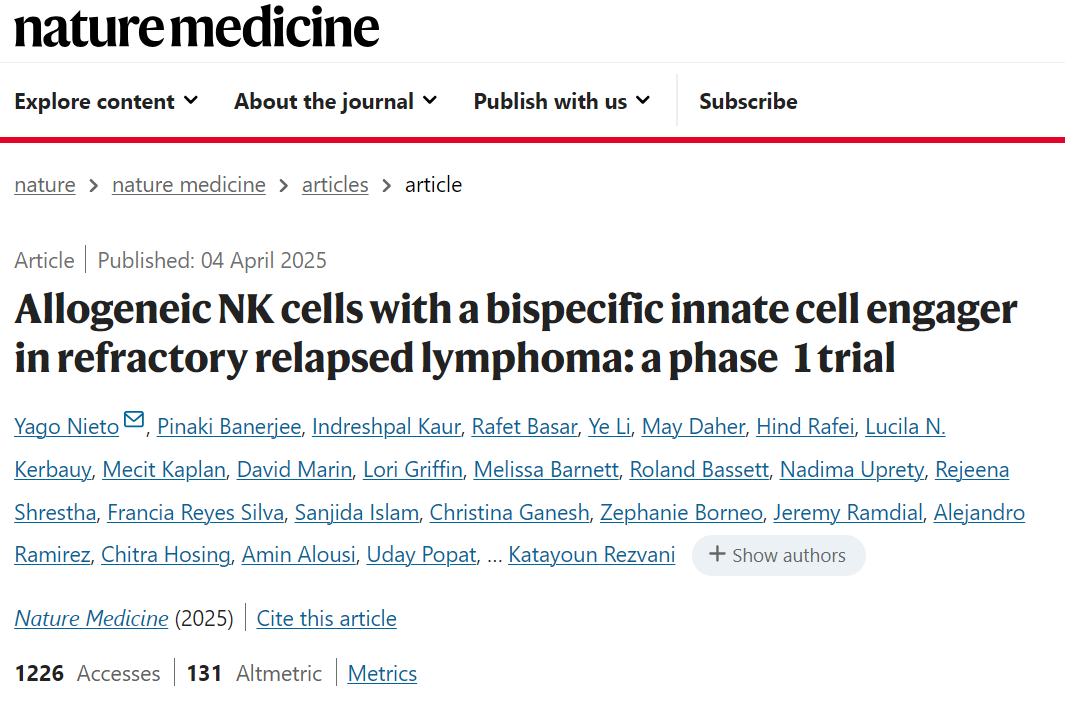Click the nature medicine logo
This screenshot has width=1065, height=709.
[x=196, y=27]
